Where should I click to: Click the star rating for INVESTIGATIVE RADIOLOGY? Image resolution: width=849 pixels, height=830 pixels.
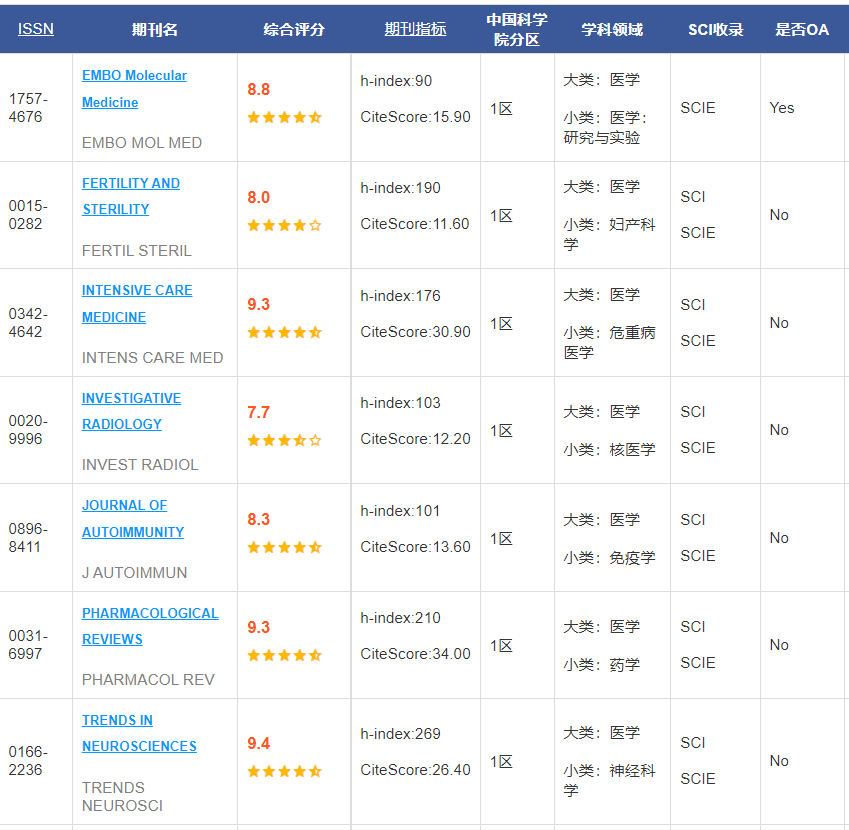[284, 440]
